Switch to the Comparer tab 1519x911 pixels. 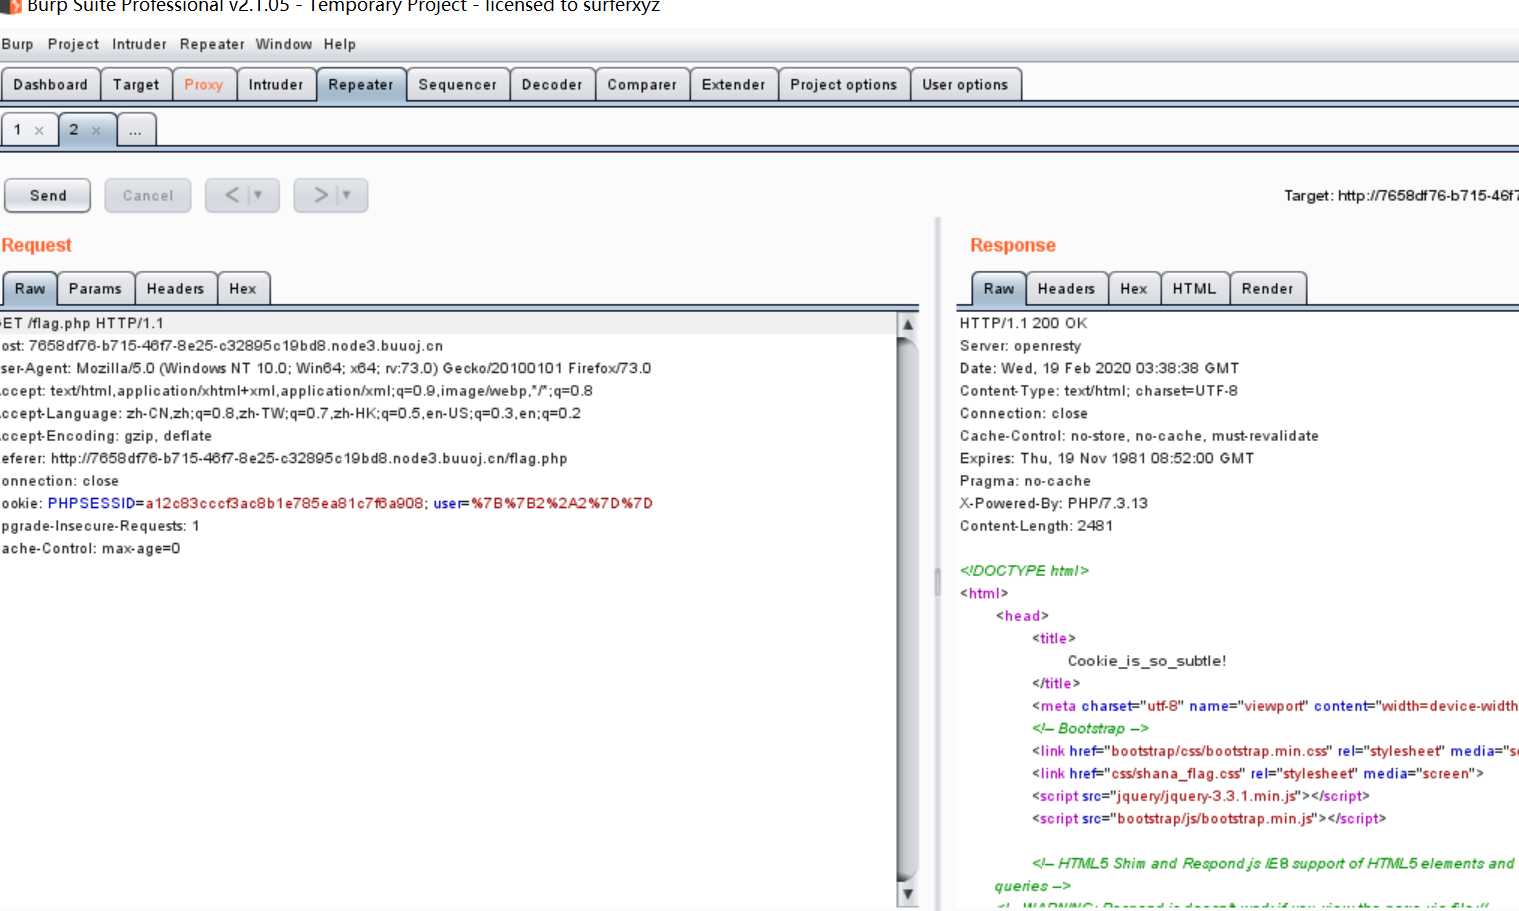[642, 85]
